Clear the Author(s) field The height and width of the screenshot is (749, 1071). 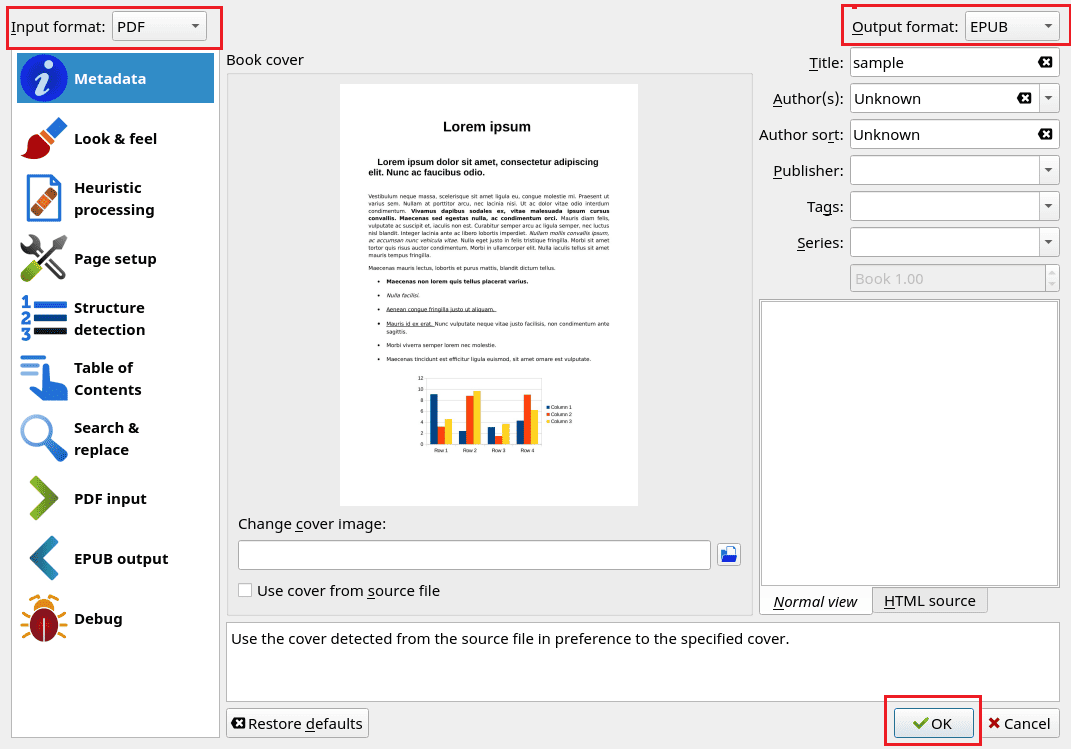coord(1024,98)
